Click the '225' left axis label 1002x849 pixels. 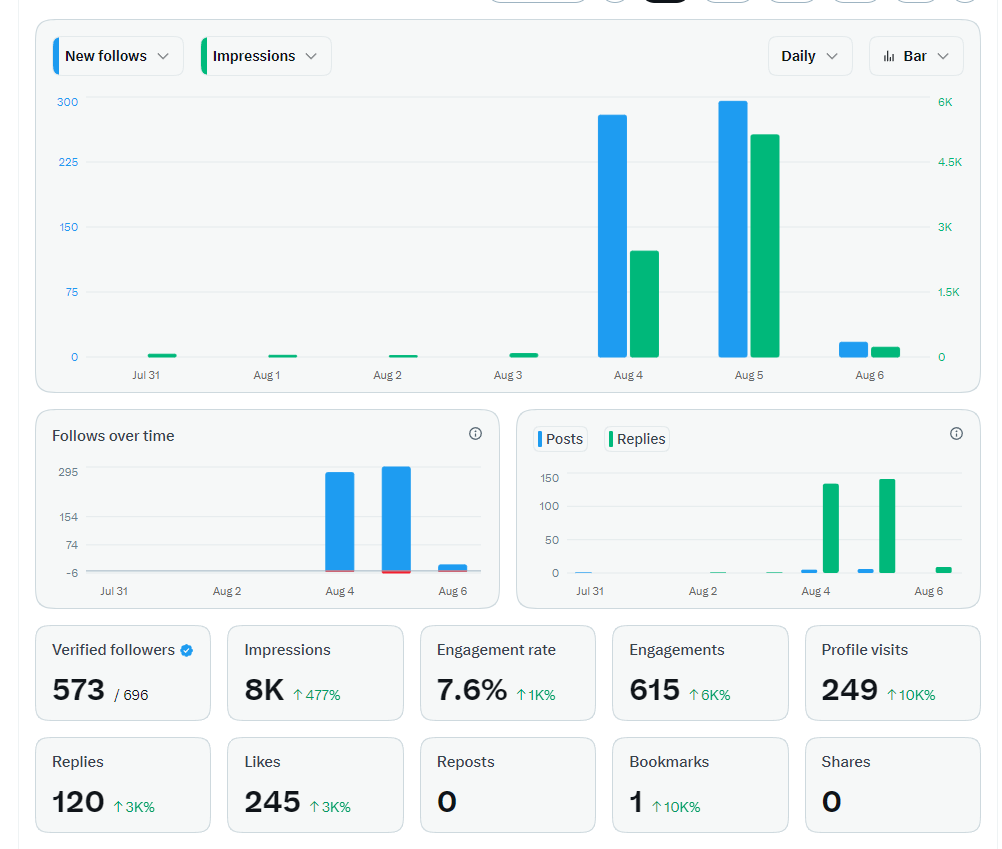tap(68, 162)
